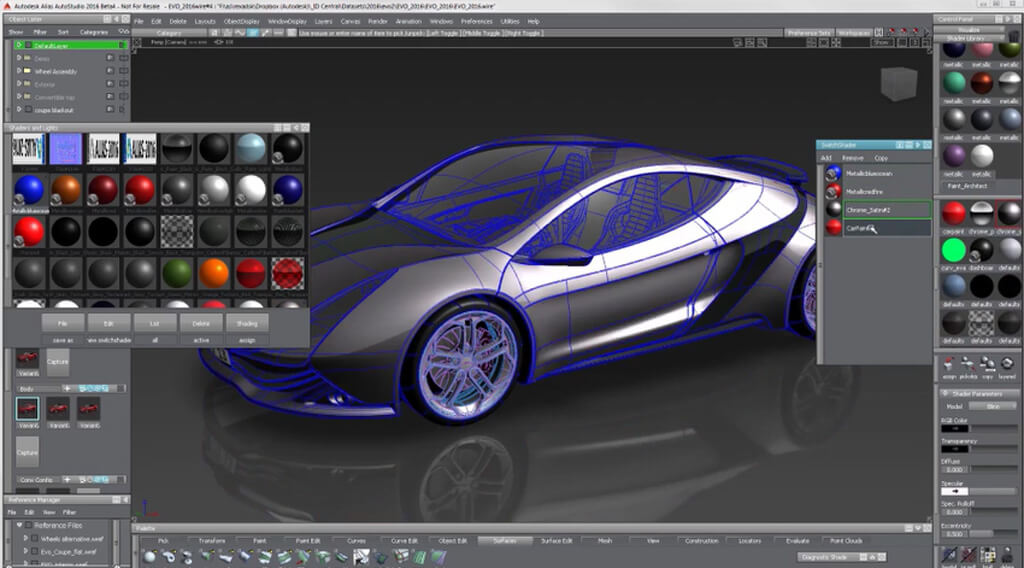This screenshot has height=568, width=1024.
Task: Select the Carpaint entry in SwitchShader list
Action: coord(887,228)
